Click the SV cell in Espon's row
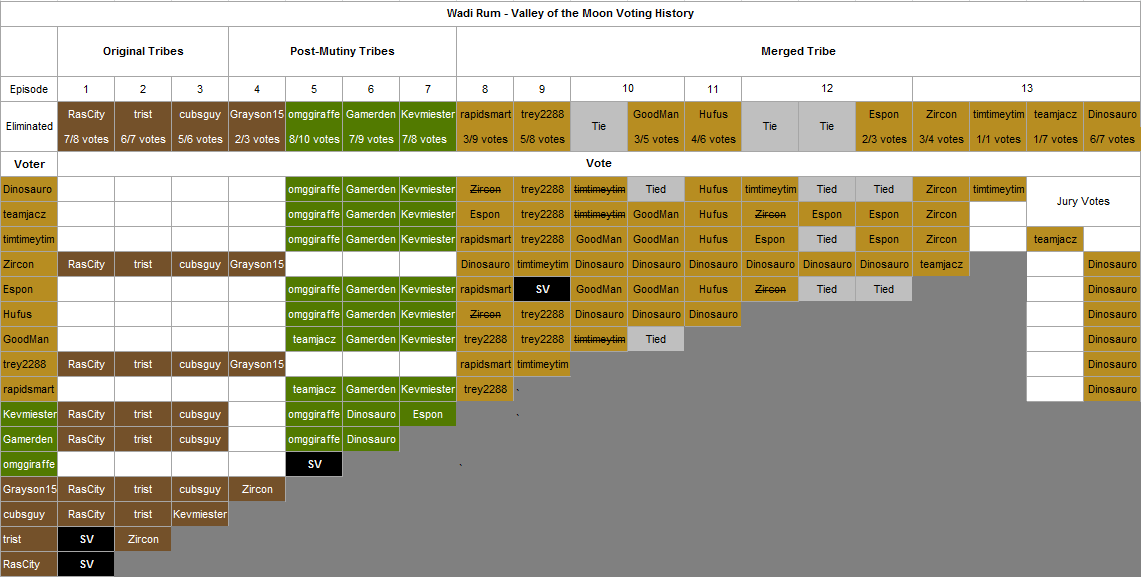 (x=541, y=289)
